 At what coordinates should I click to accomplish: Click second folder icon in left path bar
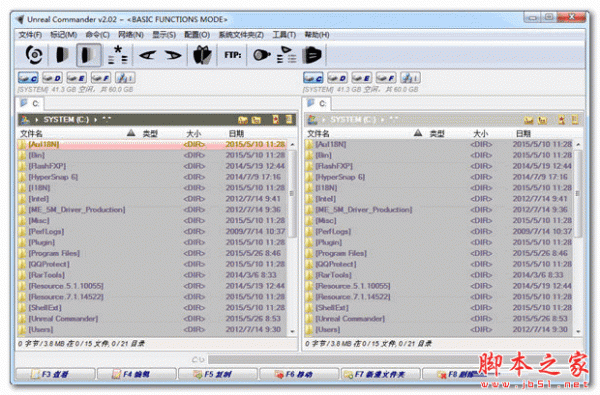(x=256, y=120)
